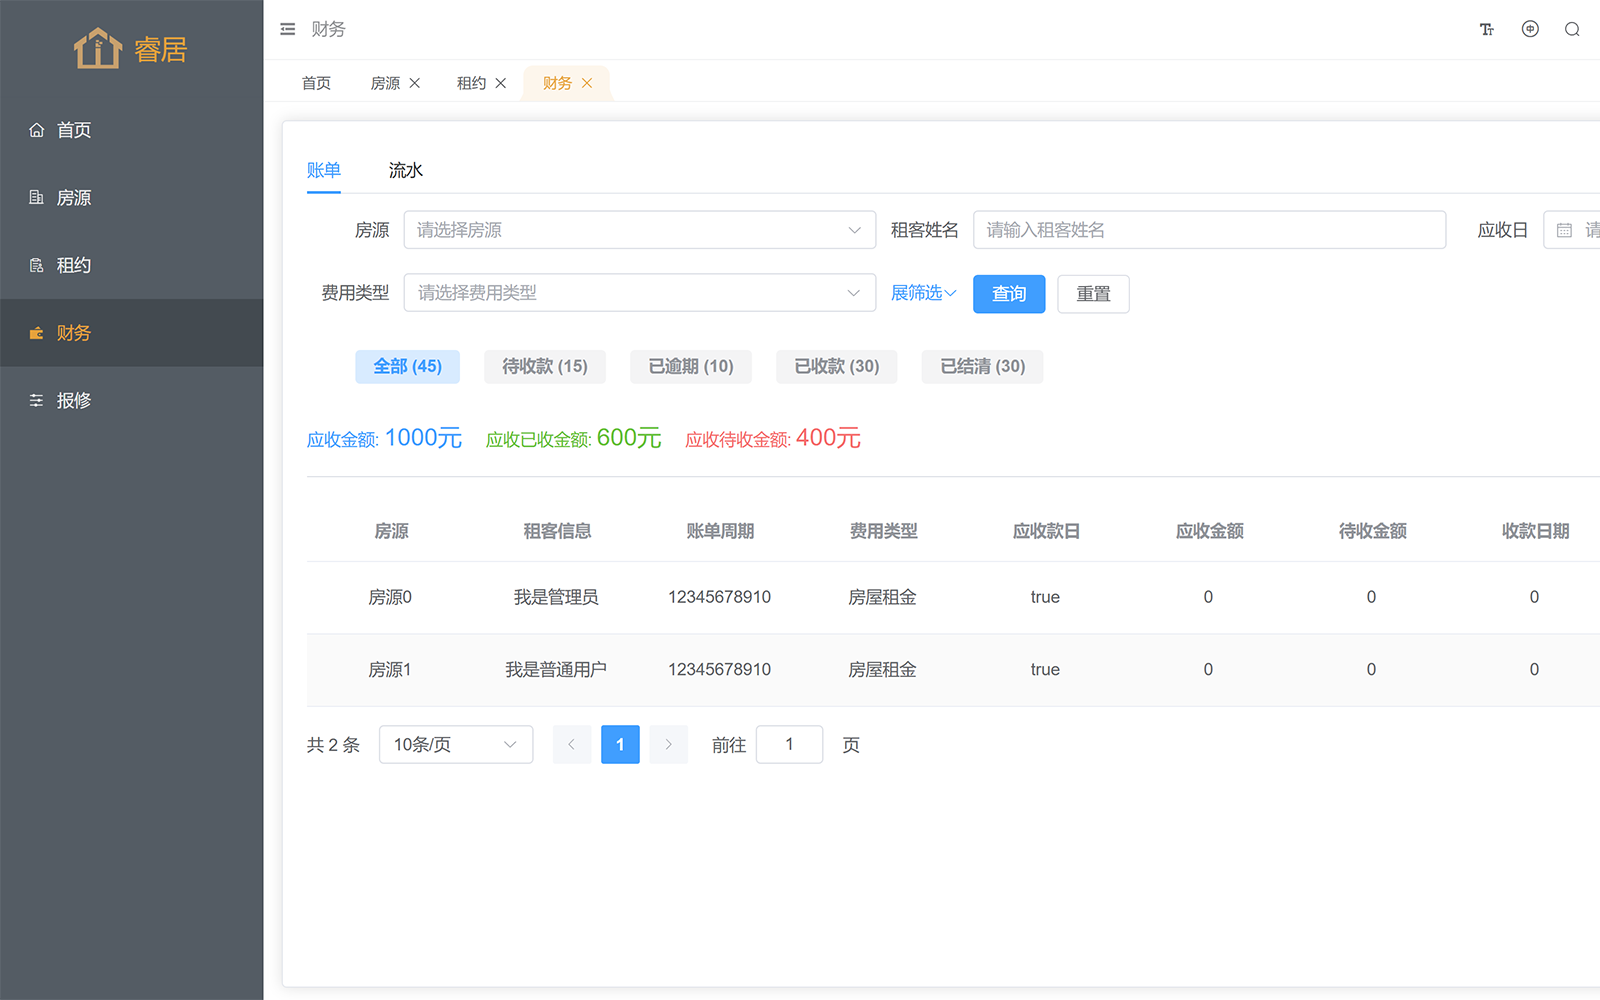Click the 租客姓名 input field
The height and width of the screenshot is (1000, 1600).
[x=1208, y=230]
